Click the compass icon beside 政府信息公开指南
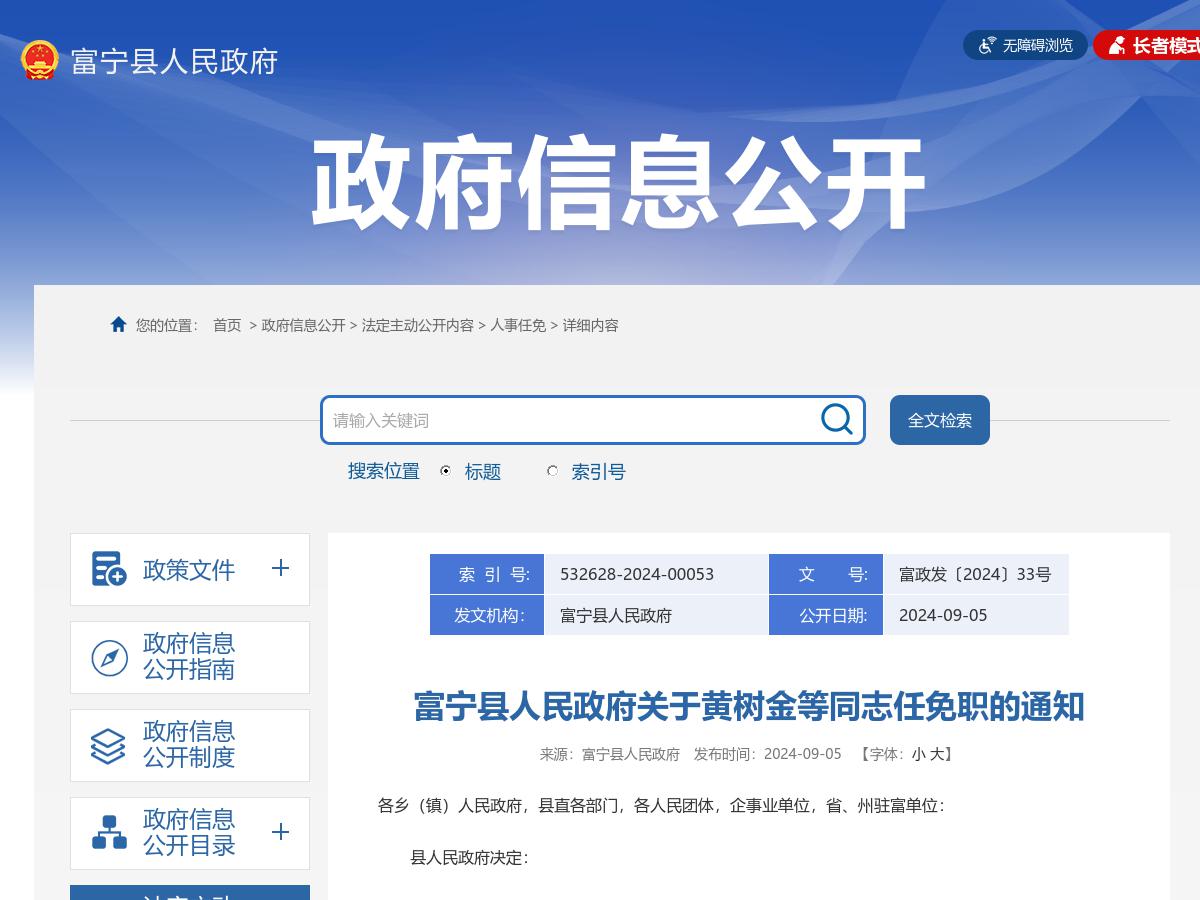 (108, 657)
